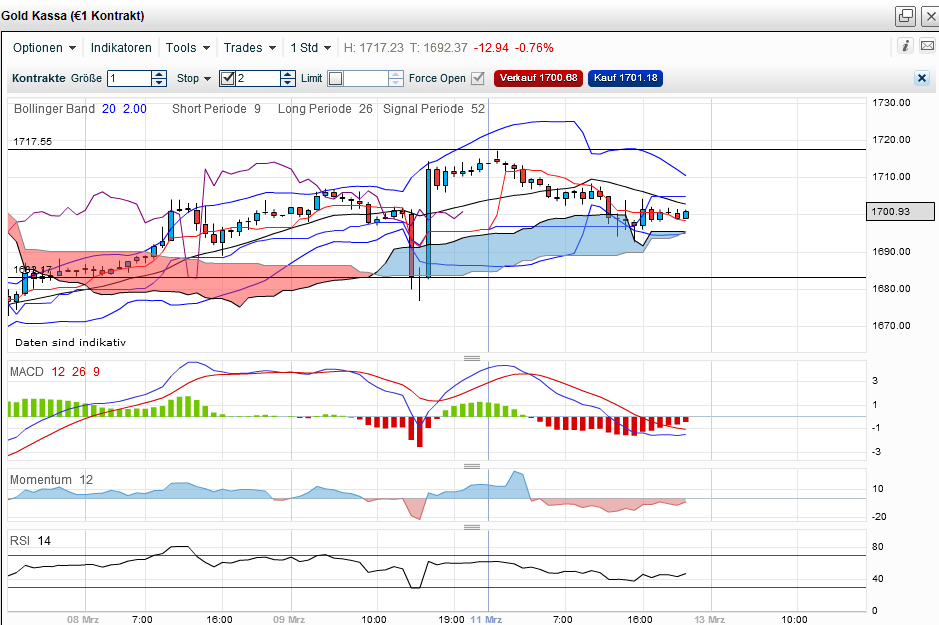The height and width of the screenshot is (625, 939).
Task: Toggle the Stop checkbox off
Action: [x=227, y=78]
